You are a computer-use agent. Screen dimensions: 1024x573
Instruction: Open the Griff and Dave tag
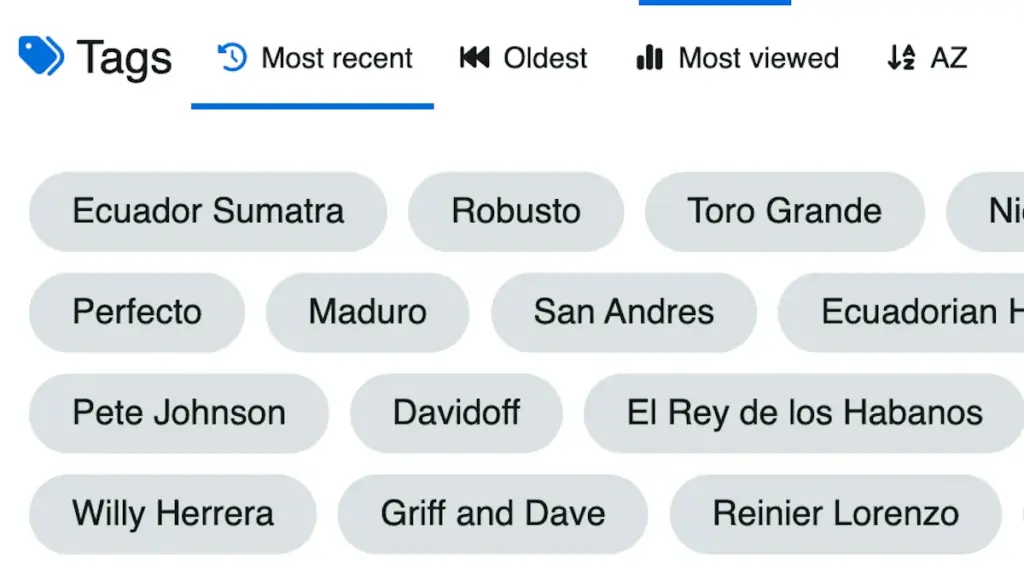coord(493,514)
